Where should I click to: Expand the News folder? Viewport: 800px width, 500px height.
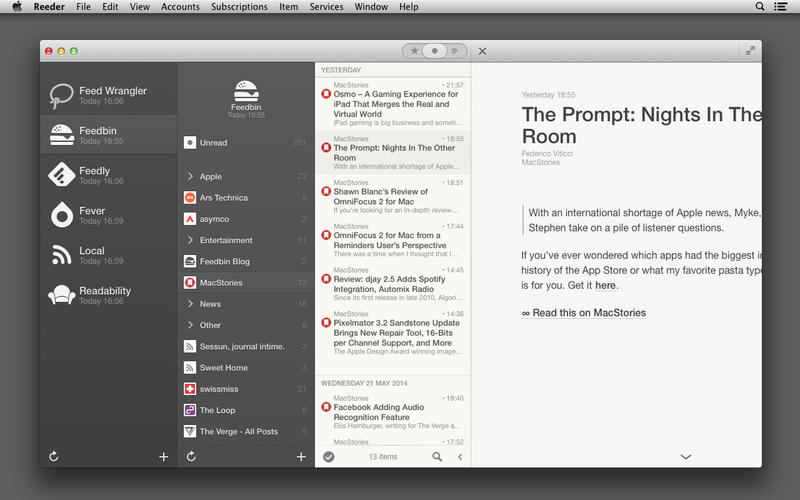[x=190, y=304]
